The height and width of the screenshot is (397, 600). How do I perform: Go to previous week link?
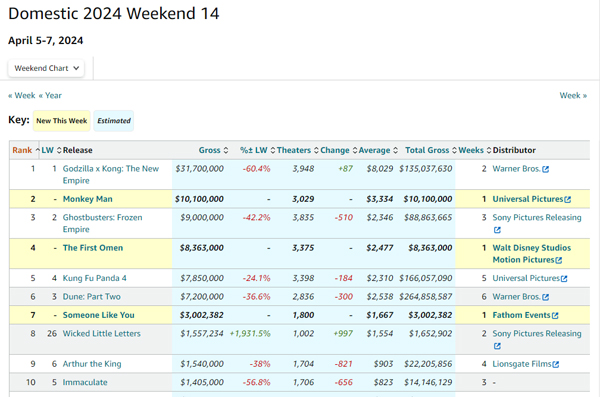click(x=22, y=95)
